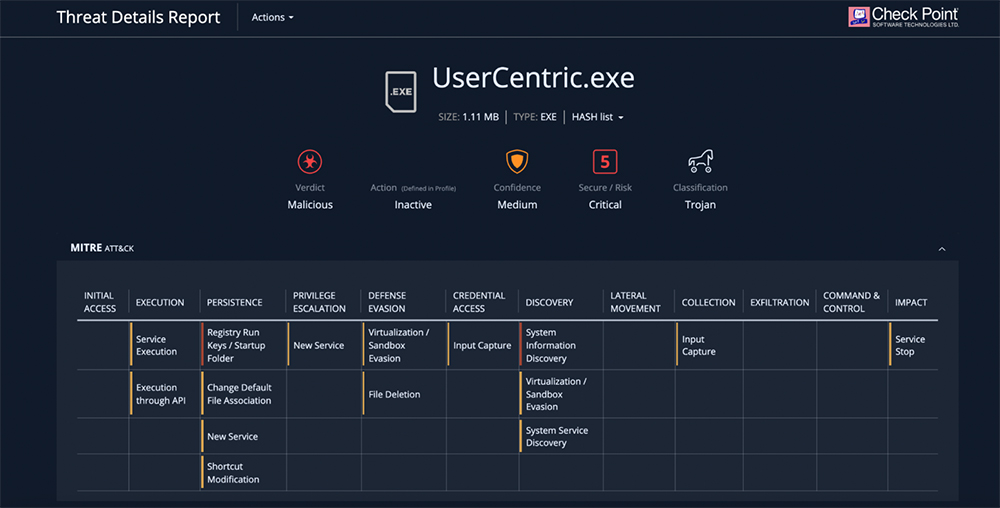Click the Service Stop impact technique
Image resolution: width=1000 pixels, height=508 pixels.
(910, 345)
